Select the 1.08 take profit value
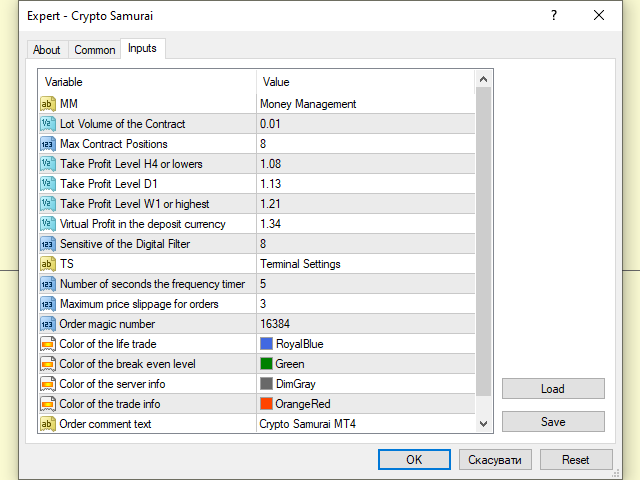The image size is (640, 480). pos(271,164)
